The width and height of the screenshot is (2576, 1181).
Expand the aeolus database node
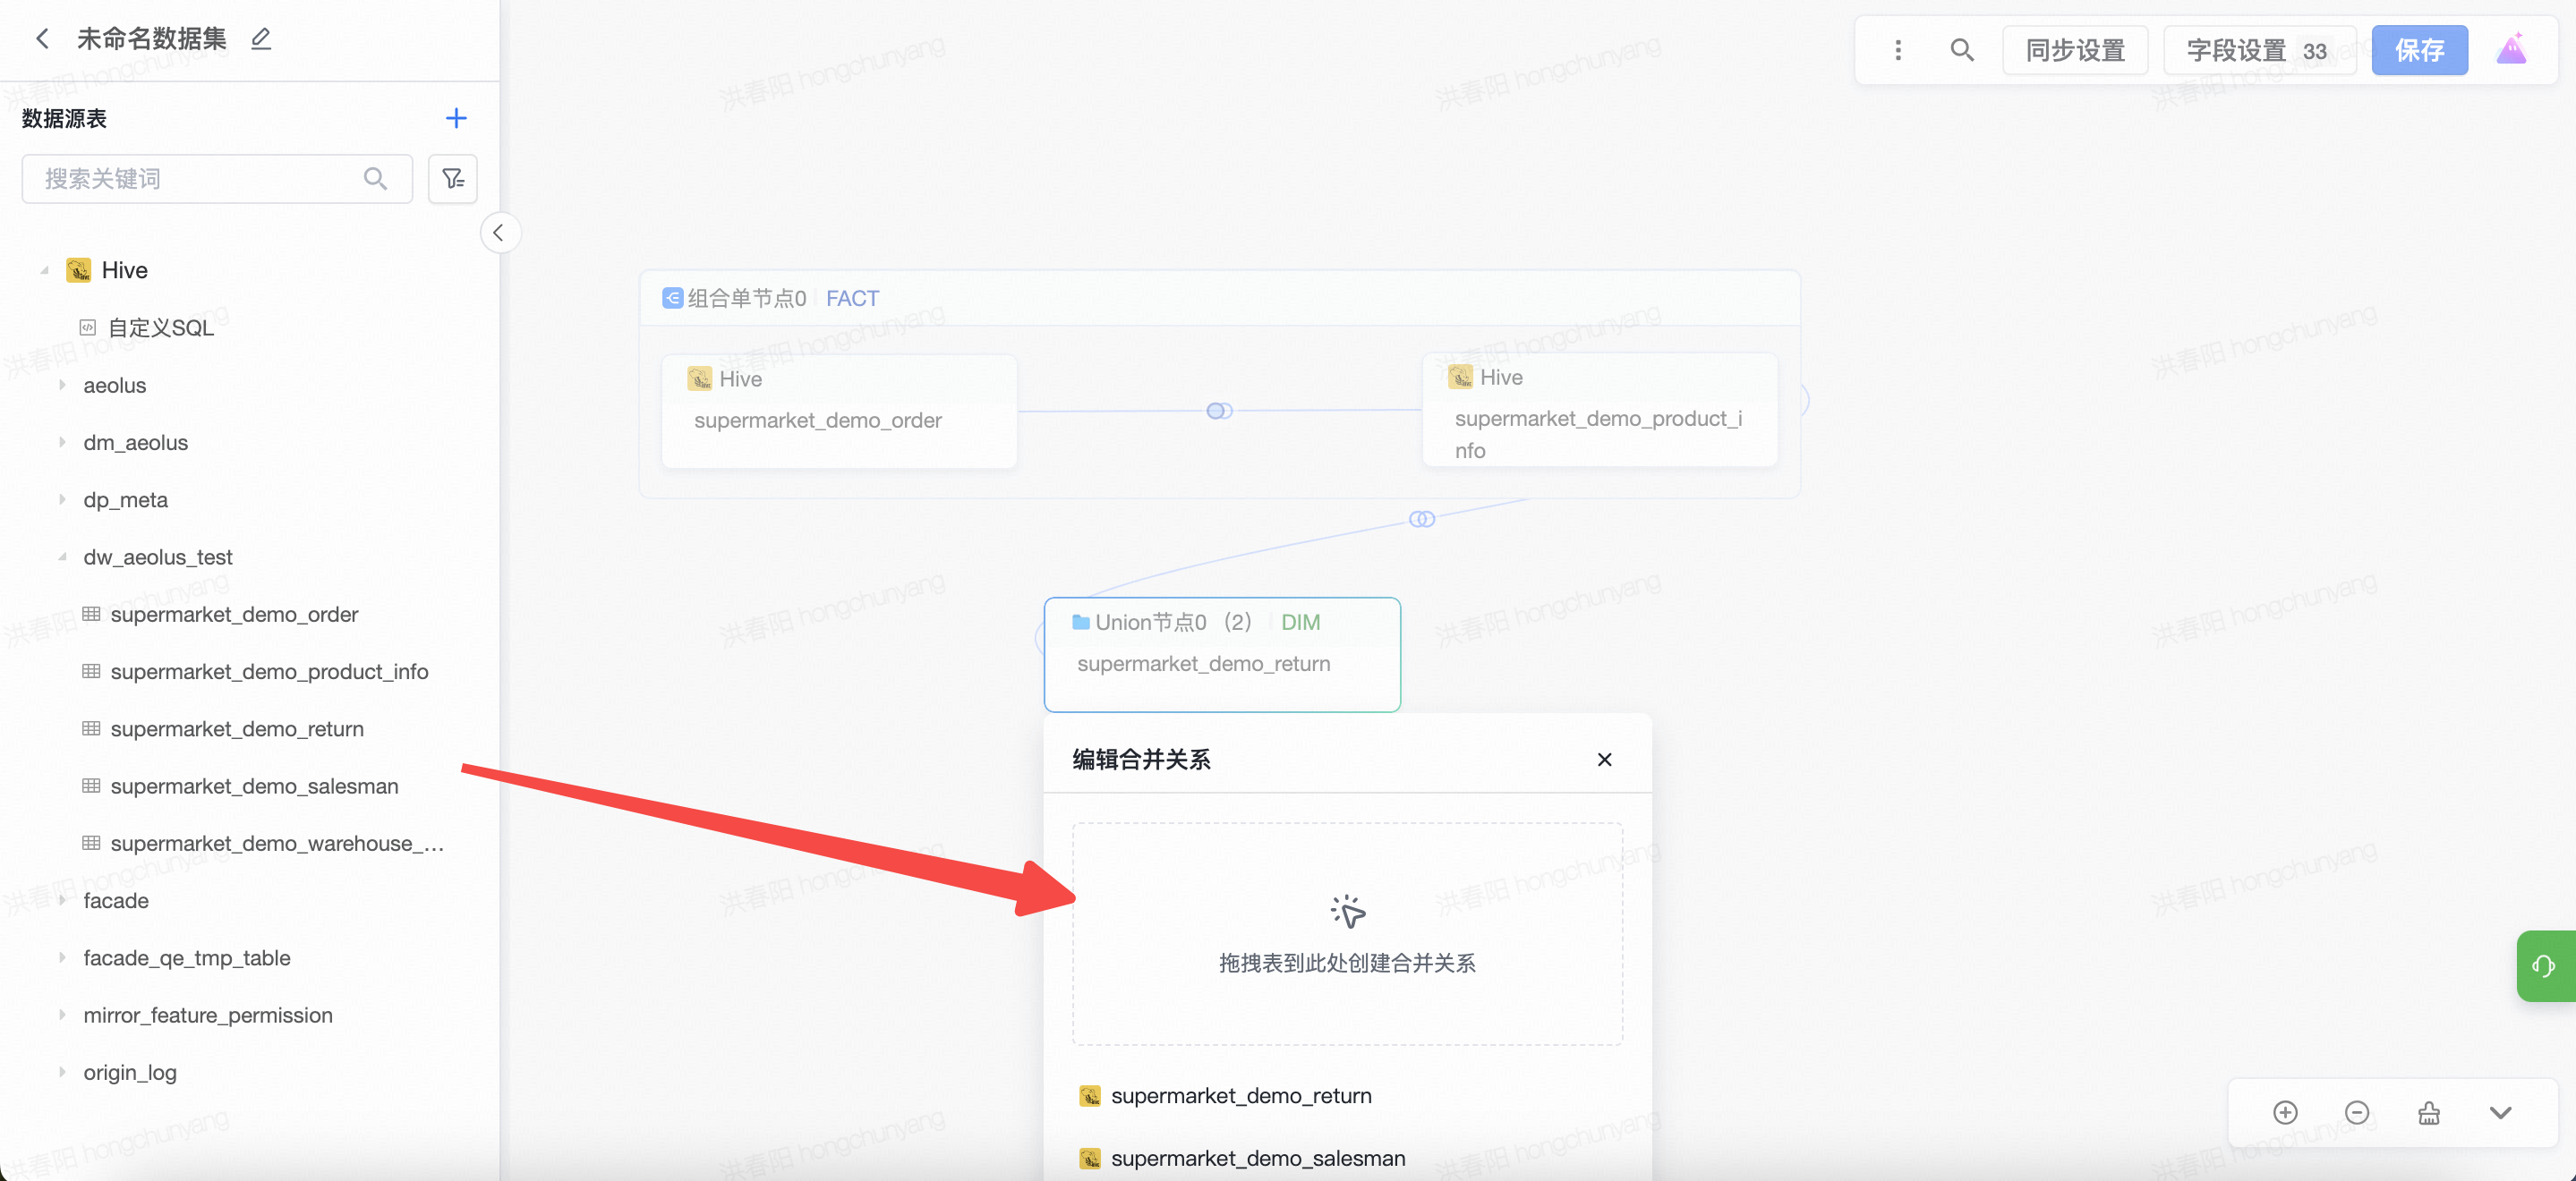(x=62, y=385)
